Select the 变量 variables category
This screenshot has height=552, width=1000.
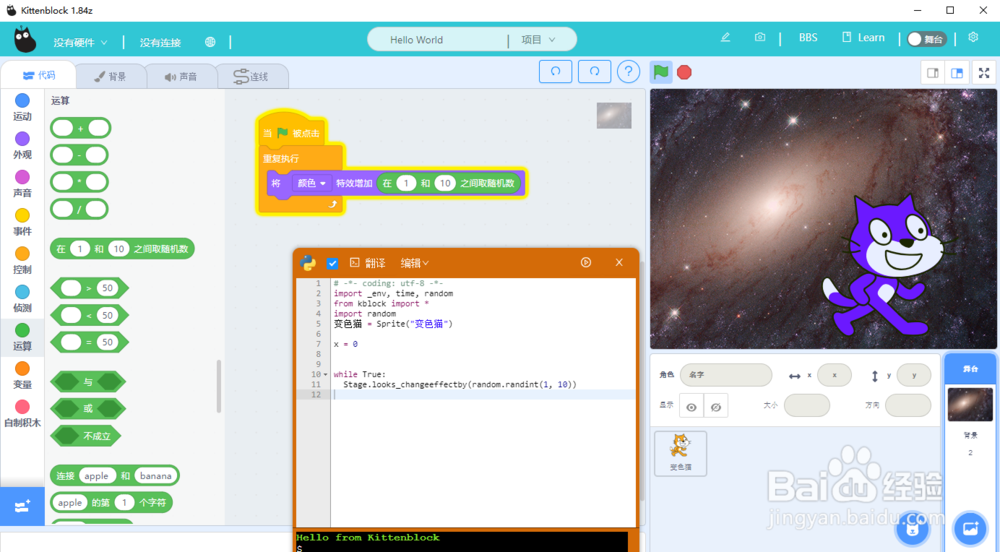22,375
